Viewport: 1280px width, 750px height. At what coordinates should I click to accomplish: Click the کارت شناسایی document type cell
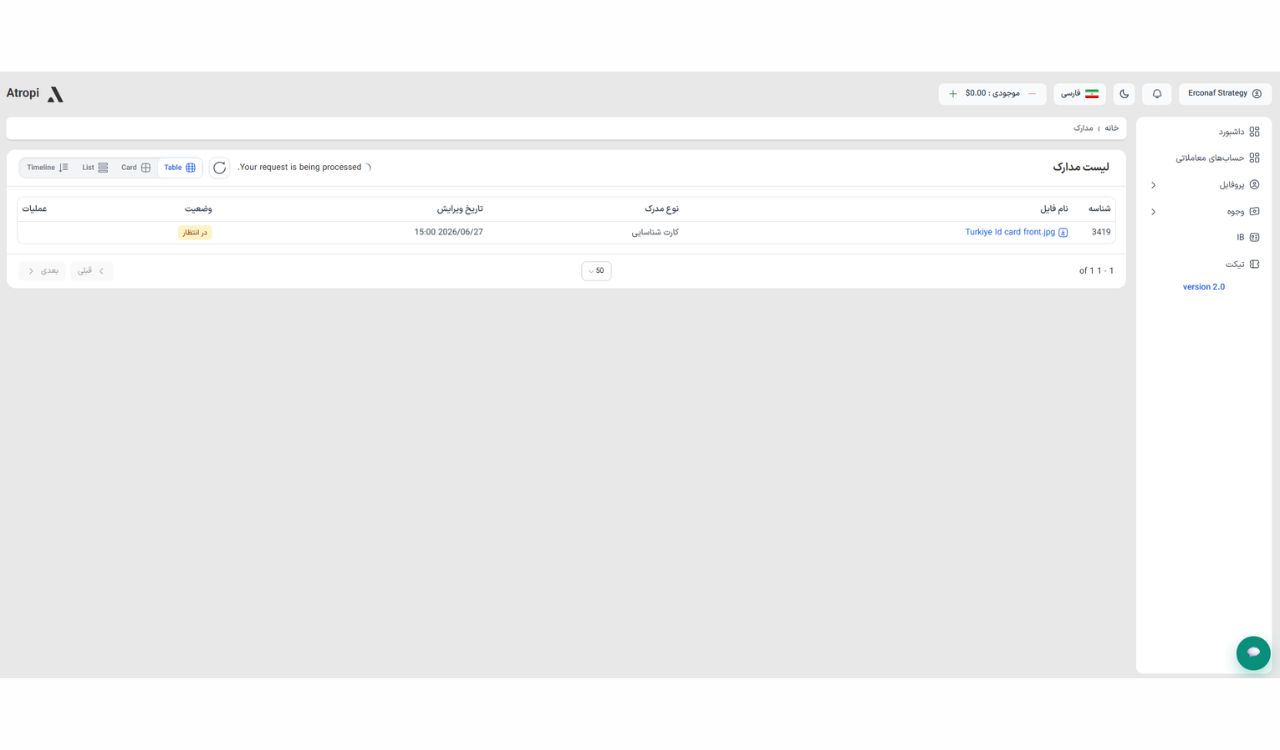click(655, 233)
